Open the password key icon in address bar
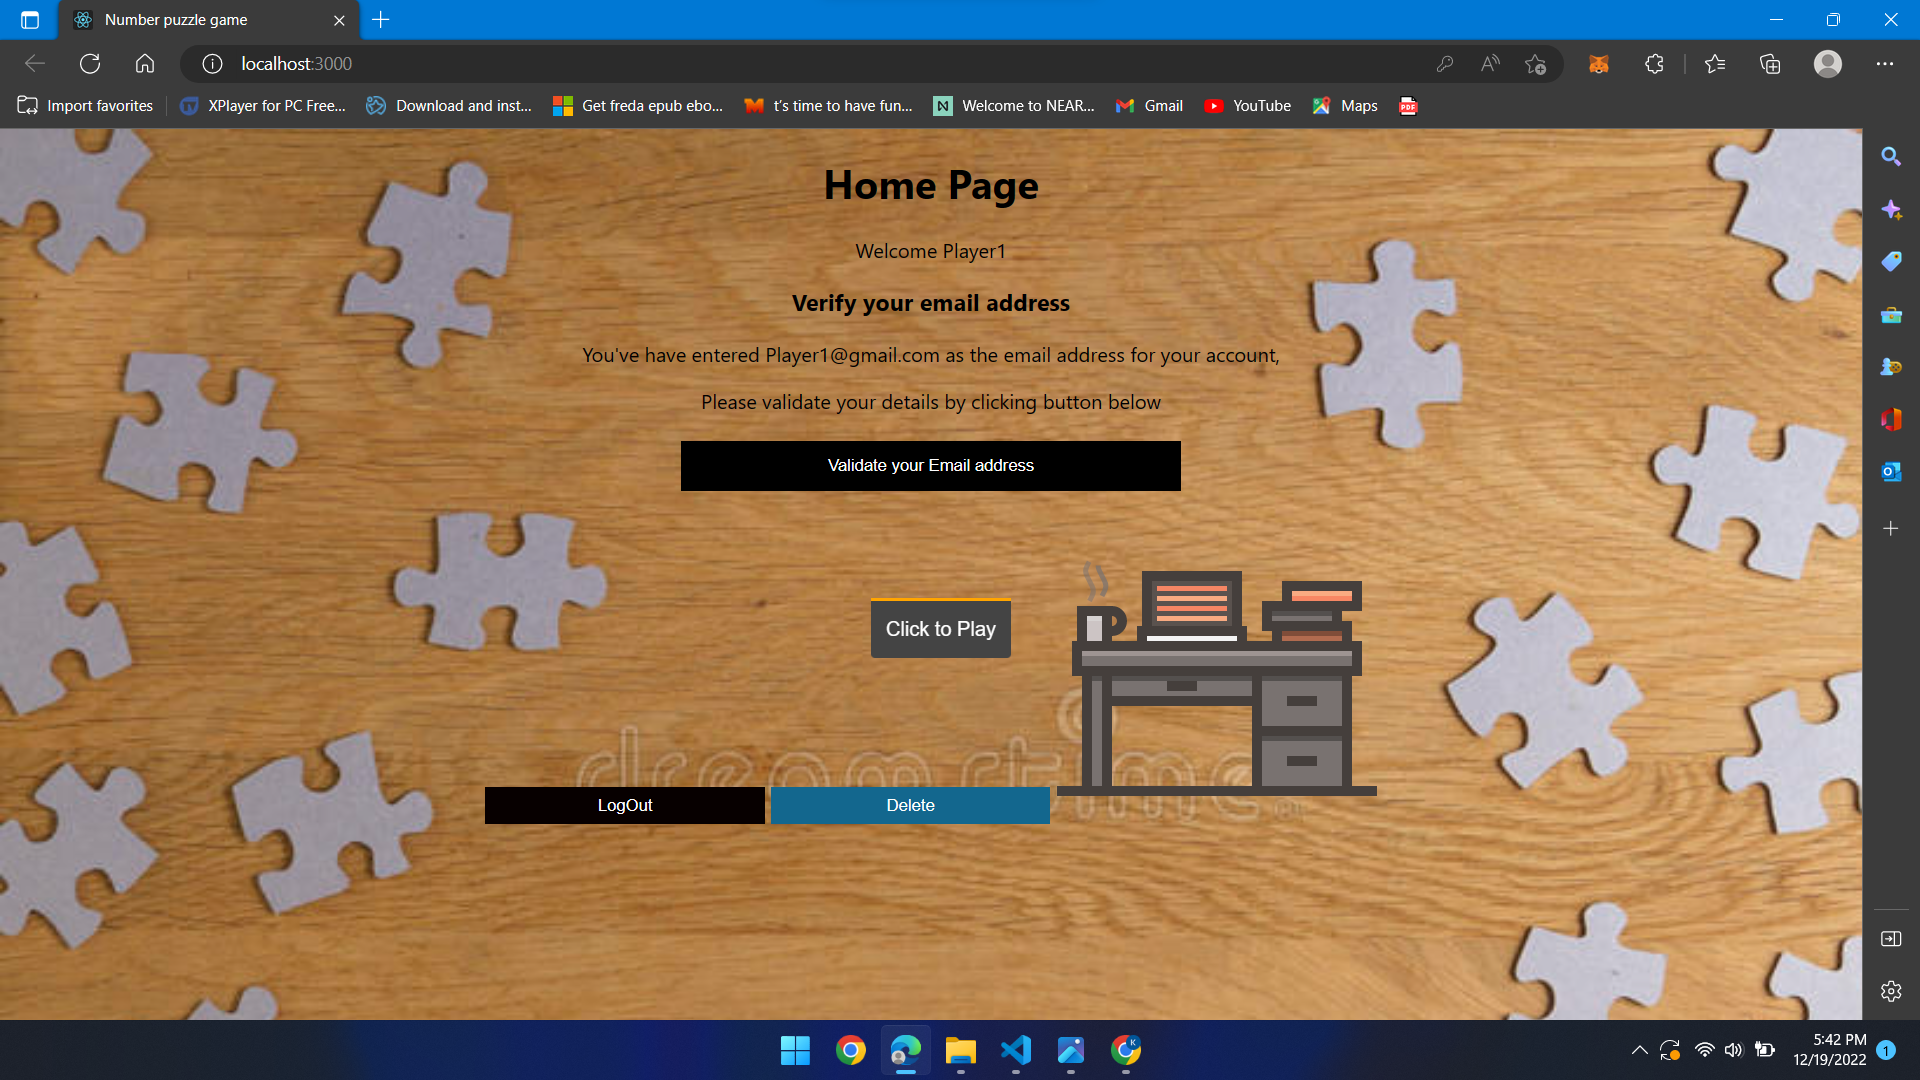The width and height of the screenshot is (1920, 1080). (x=1444, y=64)
